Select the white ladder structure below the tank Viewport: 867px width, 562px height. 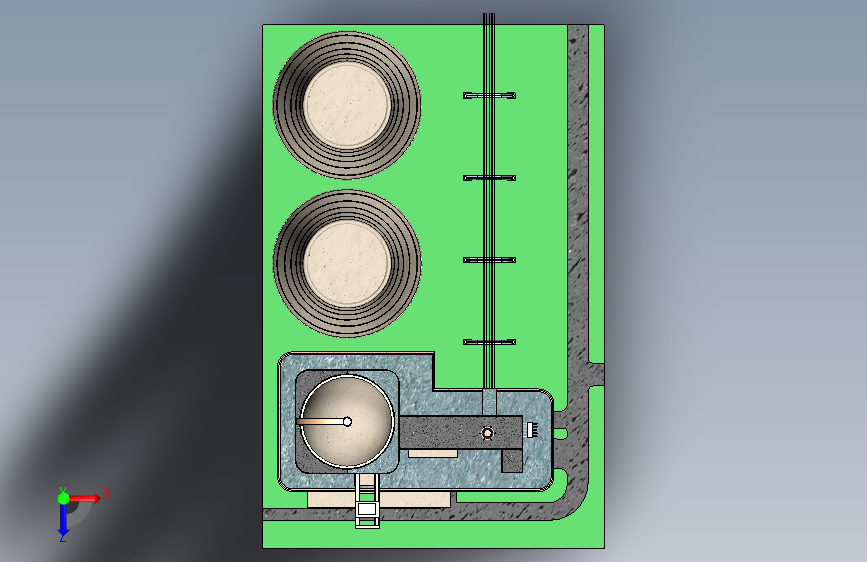click(367, 501)
